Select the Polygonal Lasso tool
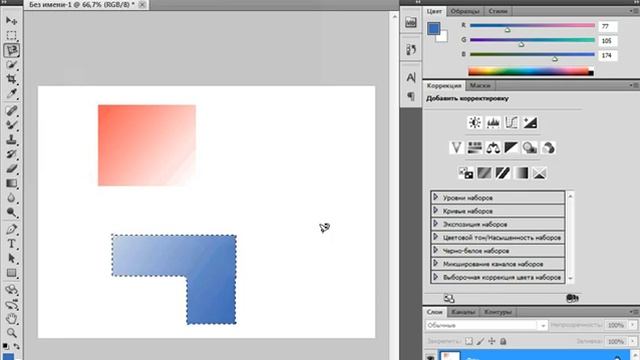Image resolution: width=640 pixels, height=360 pixels. click(x=11, y=50)
